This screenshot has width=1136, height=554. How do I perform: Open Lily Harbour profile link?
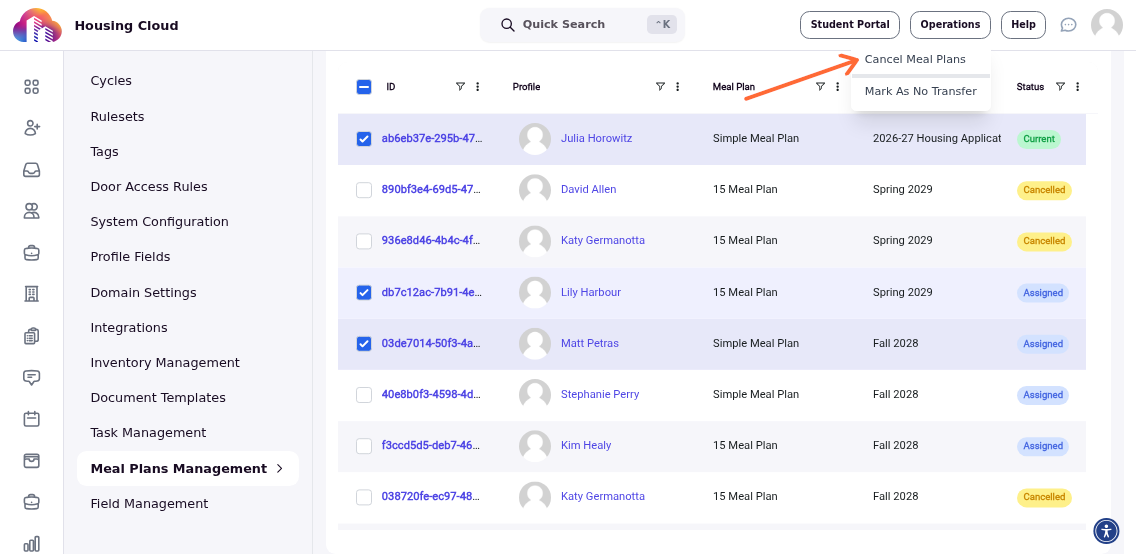pos(590,293)
